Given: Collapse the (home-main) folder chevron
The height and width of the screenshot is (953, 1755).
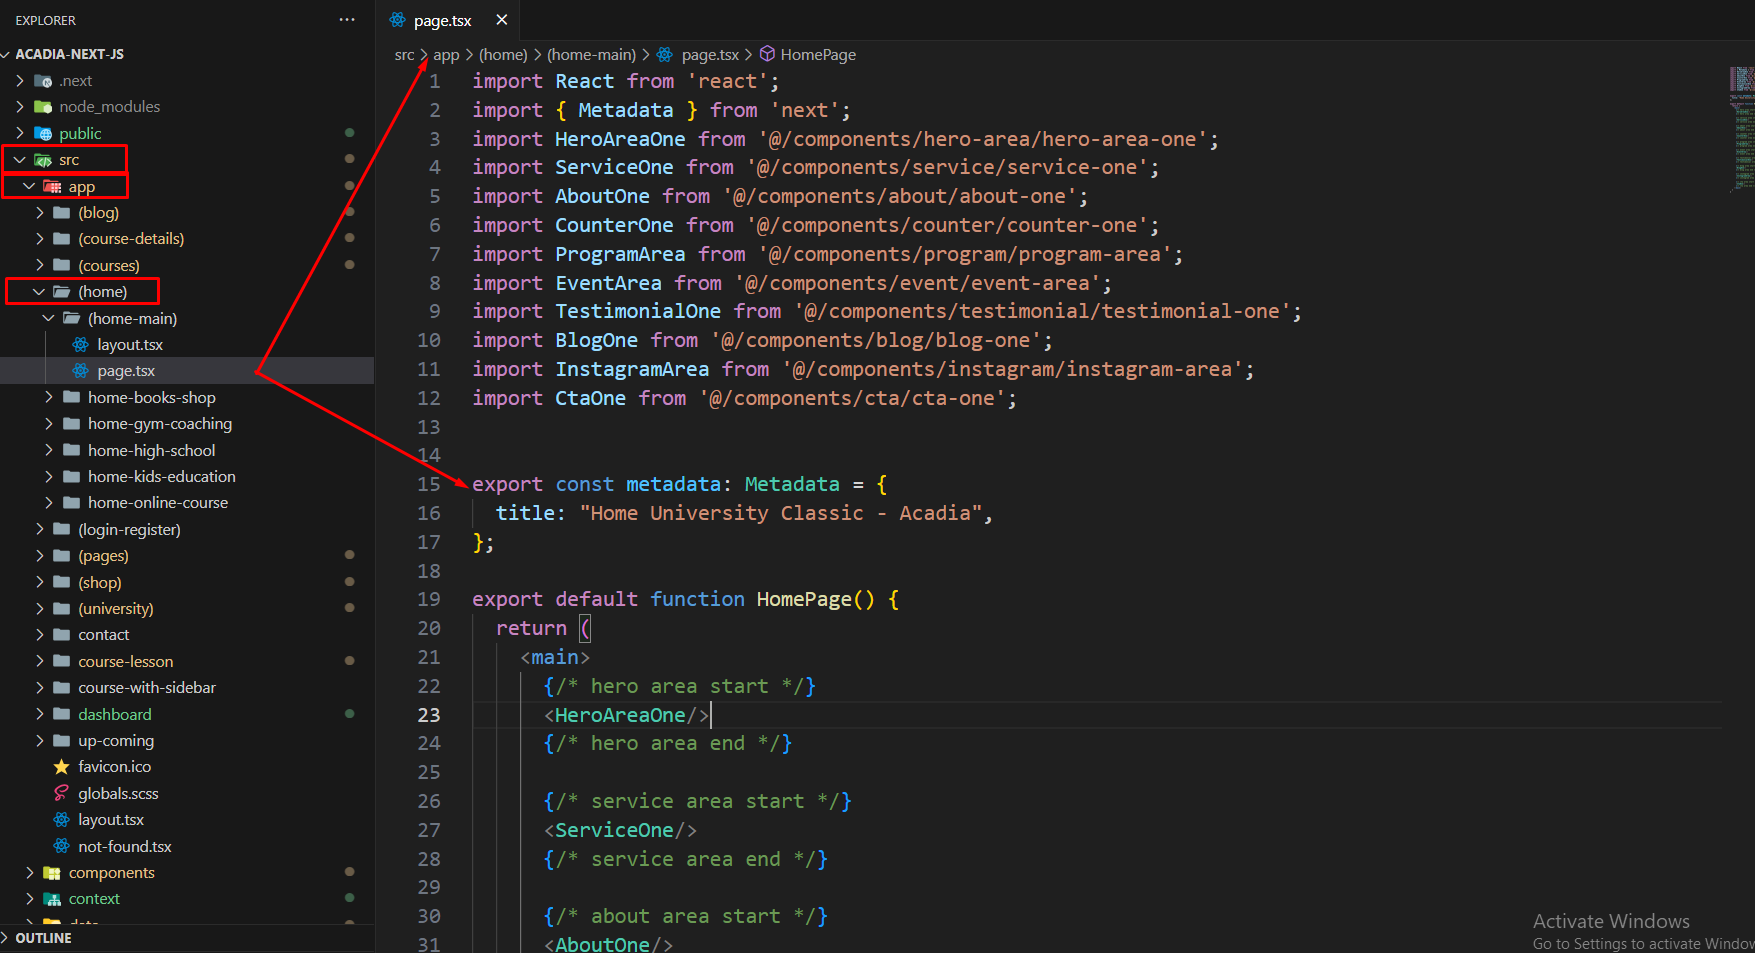Looking at the screenshot, I should [x=49, y=318].
